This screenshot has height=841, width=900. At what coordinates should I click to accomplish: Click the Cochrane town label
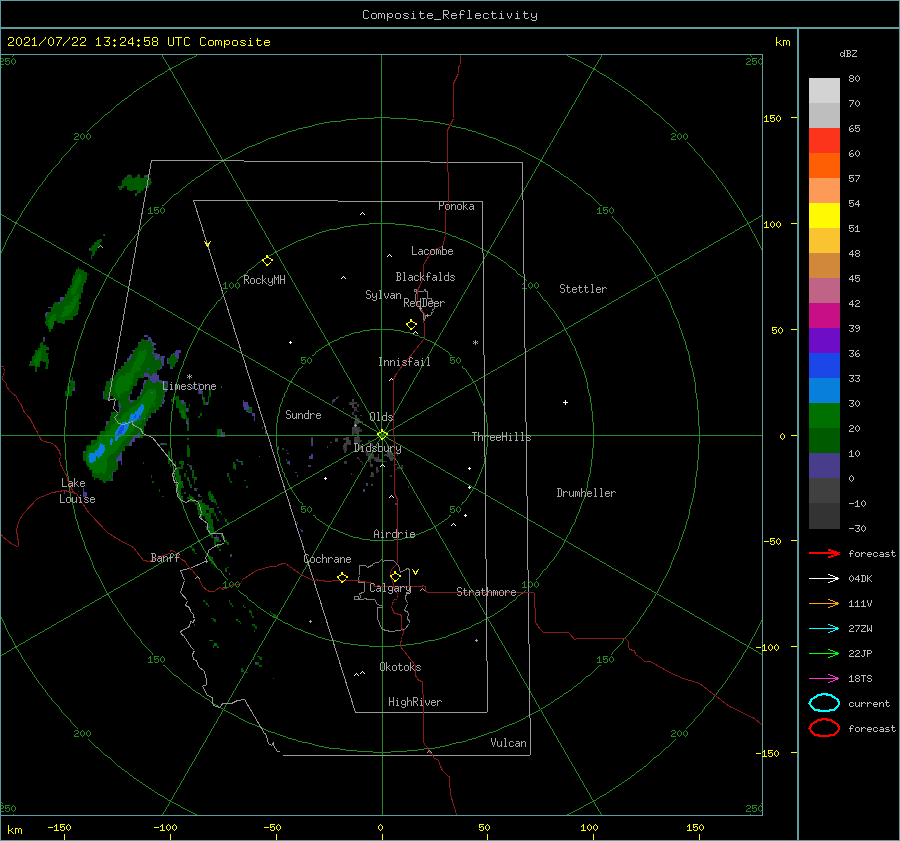pyautogui.click(x=327, y=559)
